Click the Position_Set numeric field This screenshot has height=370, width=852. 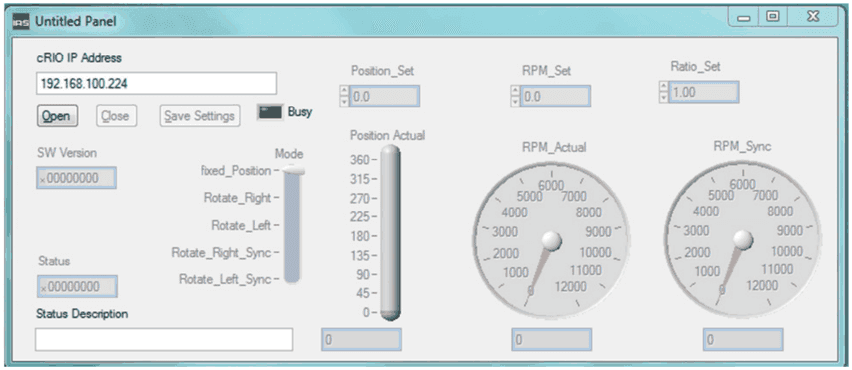click(x=384, y=96)
